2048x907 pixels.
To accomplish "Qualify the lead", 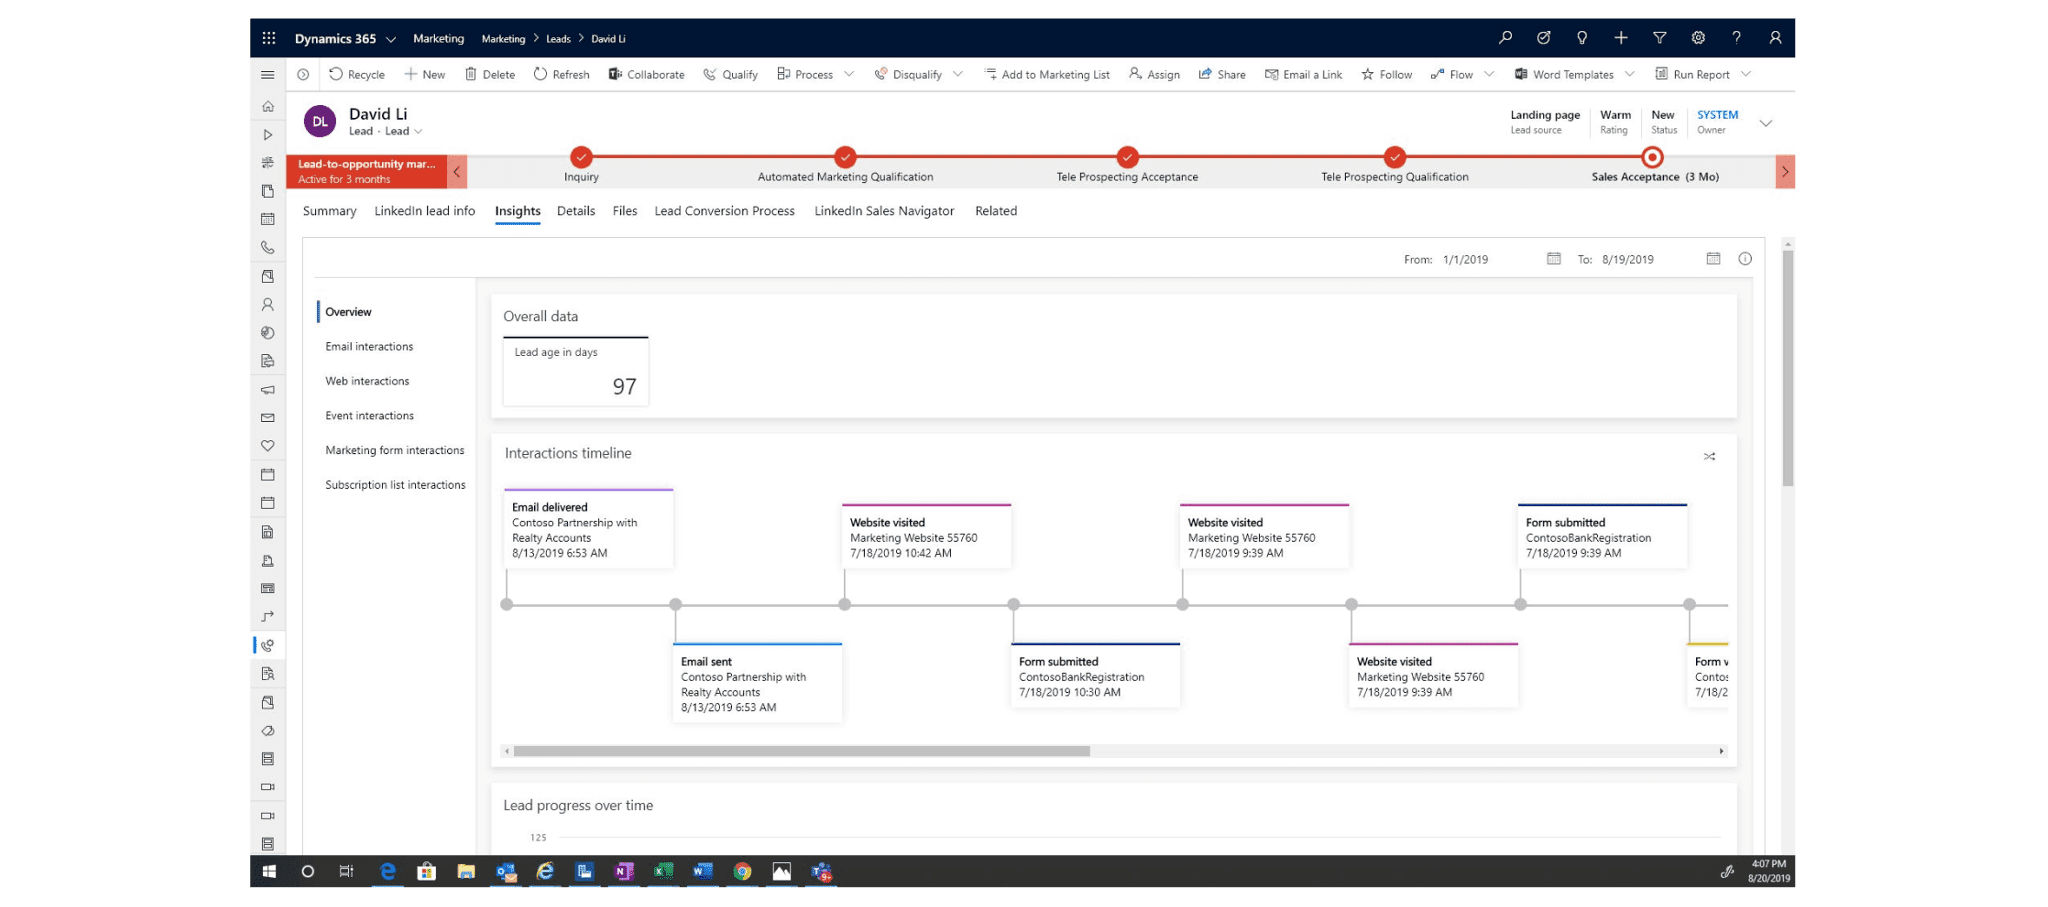I will tap(730, 75).
